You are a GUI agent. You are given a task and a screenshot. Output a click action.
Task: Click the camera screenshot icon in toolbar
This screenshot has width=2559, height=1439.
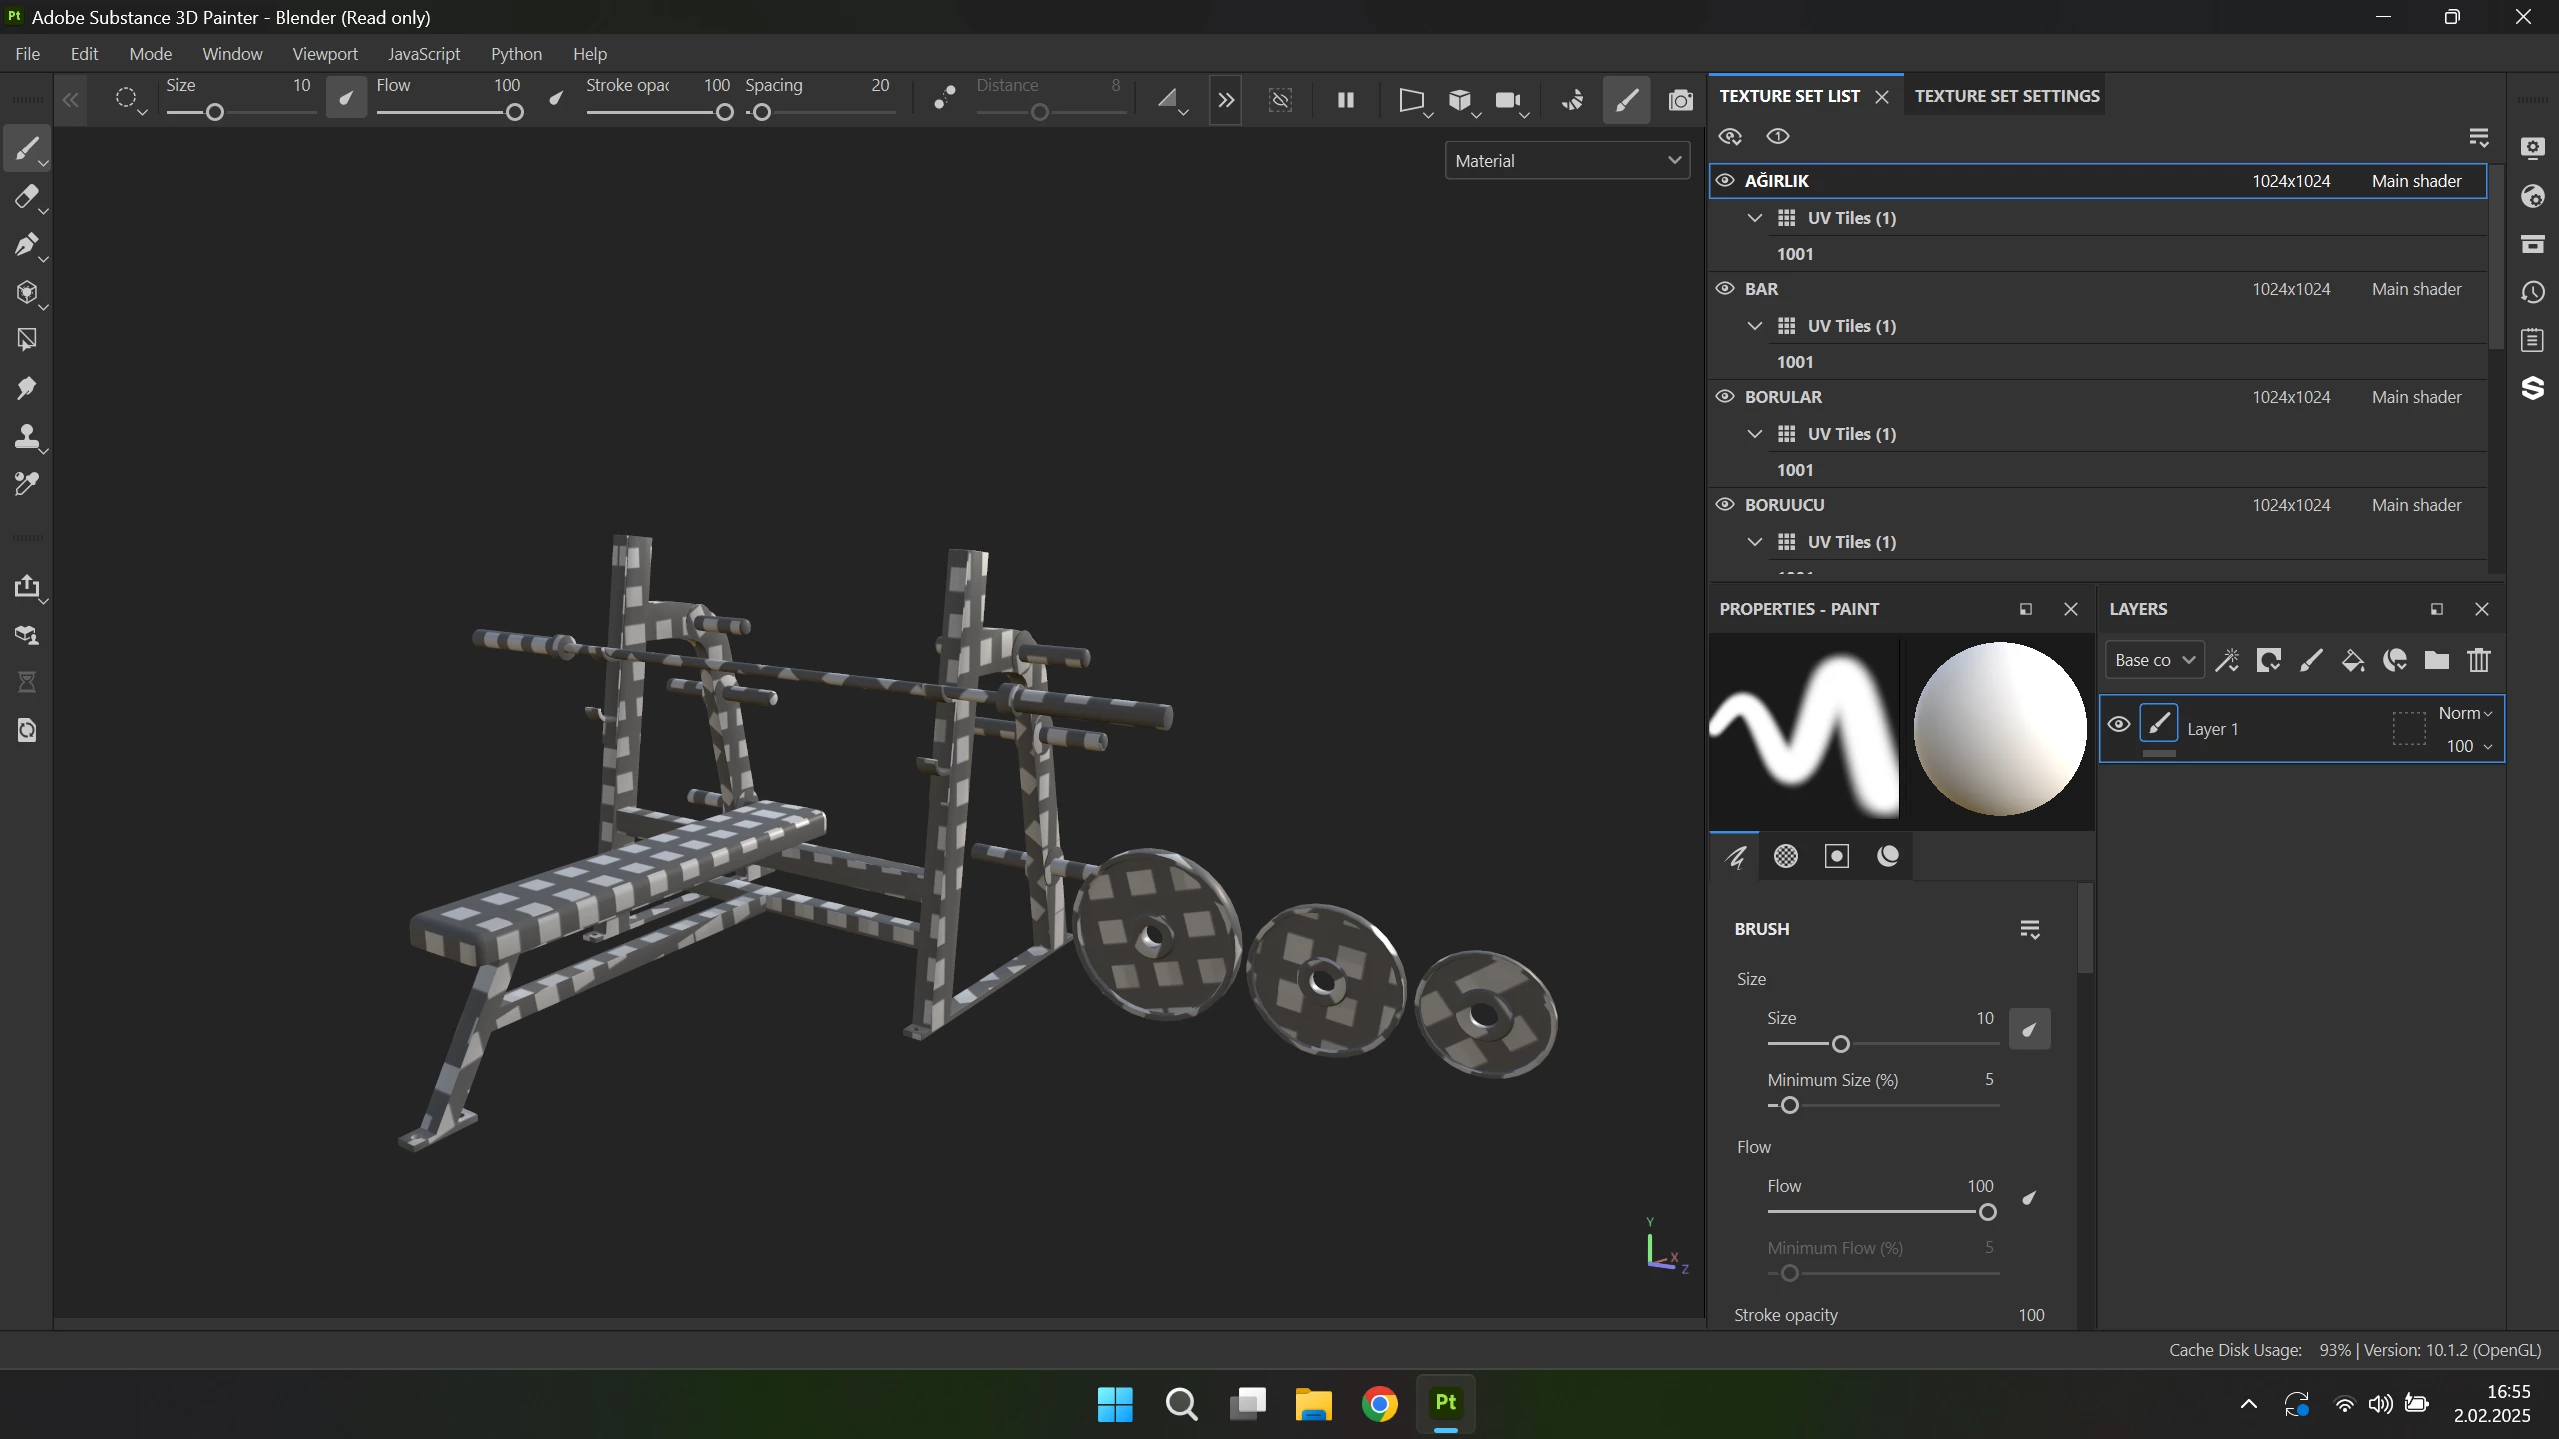coord(1680,100)
